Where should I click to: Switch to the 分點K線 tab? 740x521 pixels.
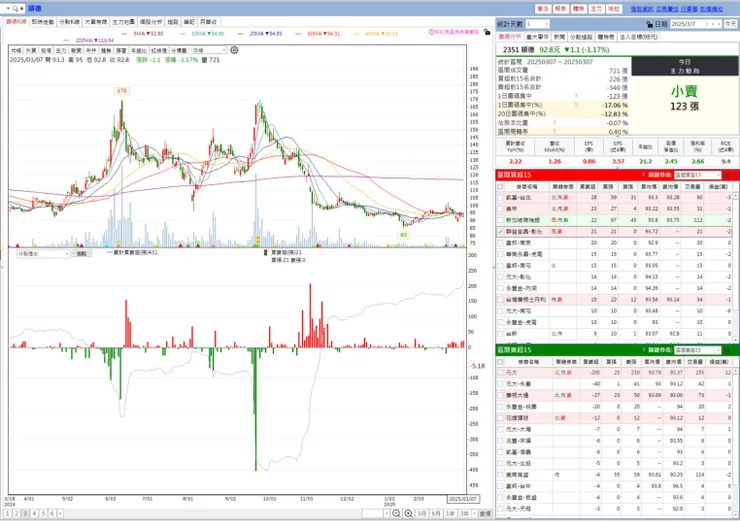coord(69,22)
